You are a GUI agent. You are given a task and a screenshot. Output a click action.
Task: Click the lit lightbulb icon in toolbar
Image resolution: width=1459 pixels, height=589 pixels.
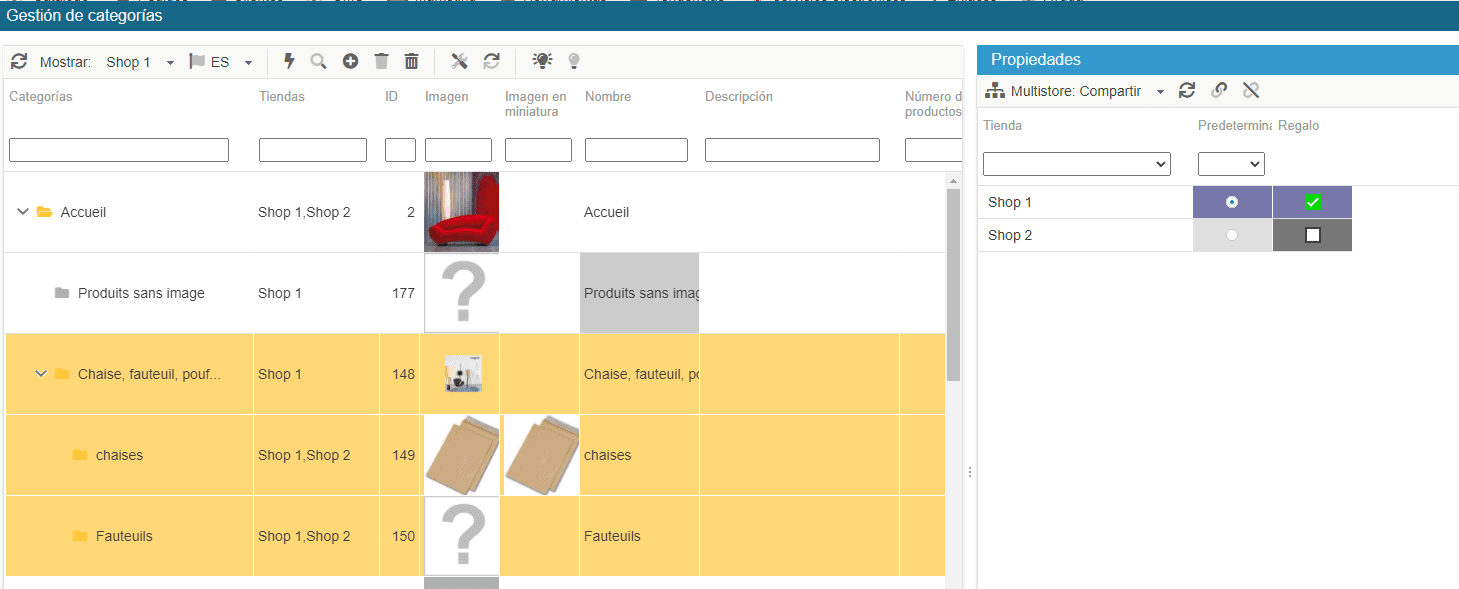point(542,61)
